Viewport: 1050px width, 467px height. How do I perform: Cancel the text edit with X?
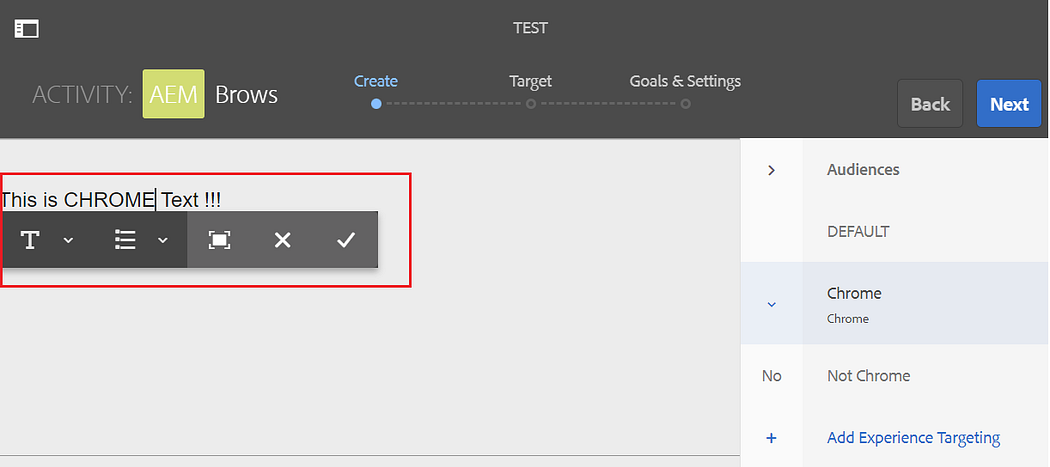[283, 240]
